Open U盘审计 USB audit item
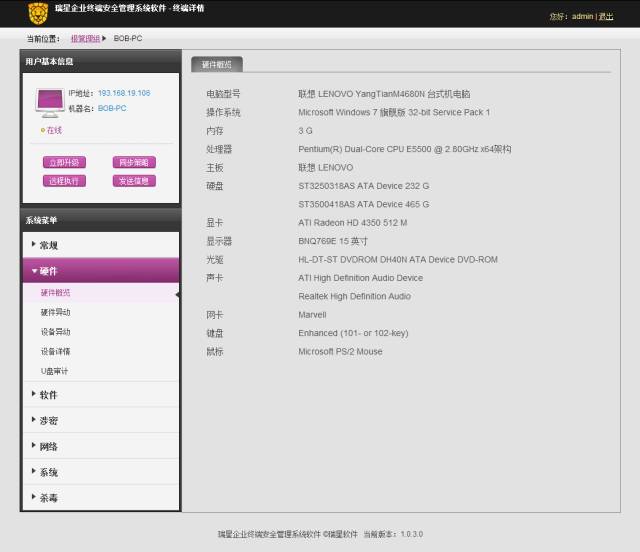This screenshot has width=640, height=552. [x=55, y=371]
